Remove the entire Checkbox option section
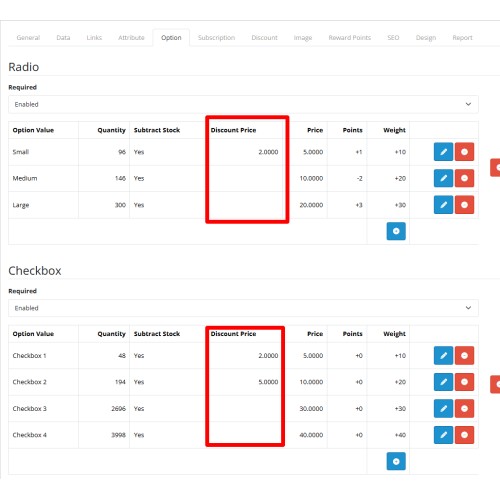This screenshot has height=500, width=500. pyautogui.click(x=495, y=384)
